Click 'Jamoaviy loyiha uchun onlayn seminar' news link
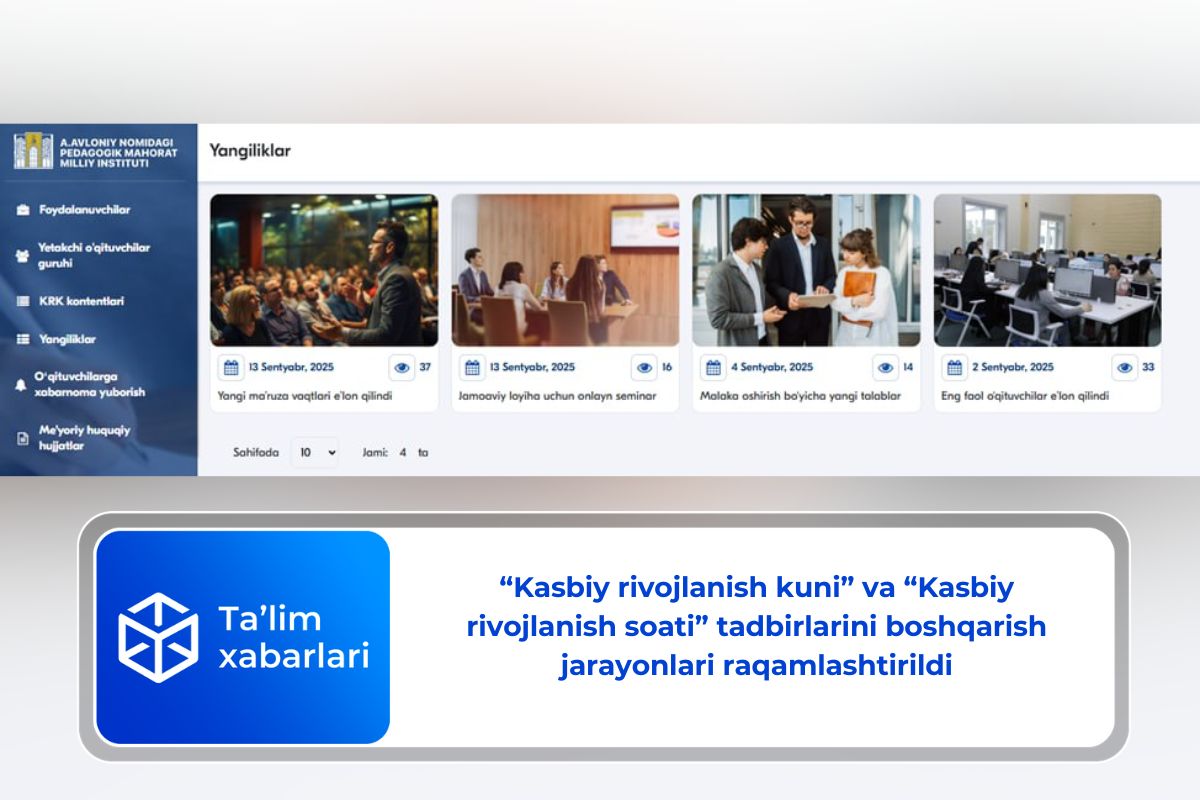The image size is (1200, 800). click(x=557, y=397)
